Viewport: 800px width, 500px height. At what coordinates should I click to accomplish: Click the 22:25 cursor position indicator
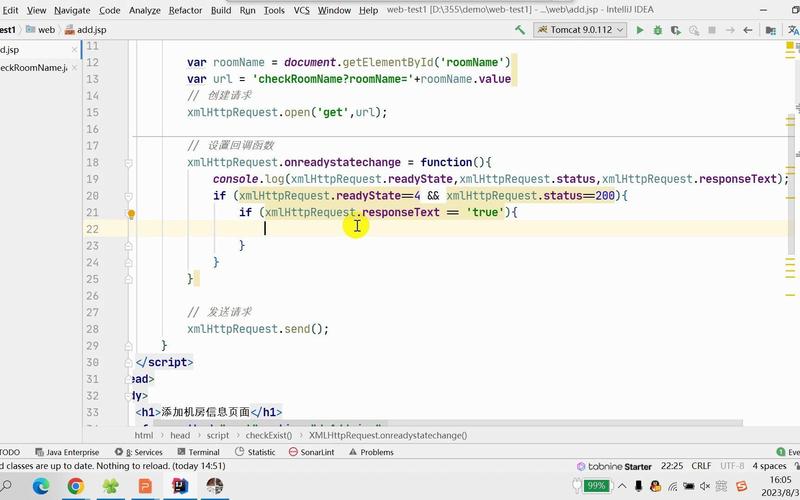point(672,466)
